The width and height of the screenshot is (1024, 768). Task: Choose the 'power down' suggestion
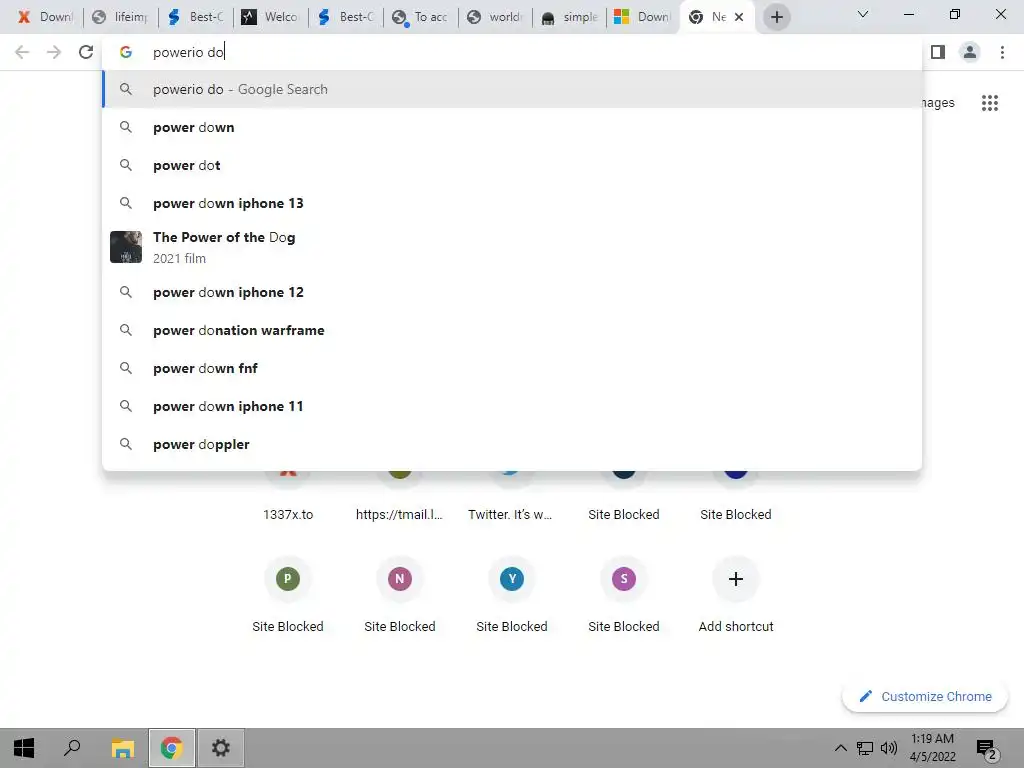click(512, 127)
